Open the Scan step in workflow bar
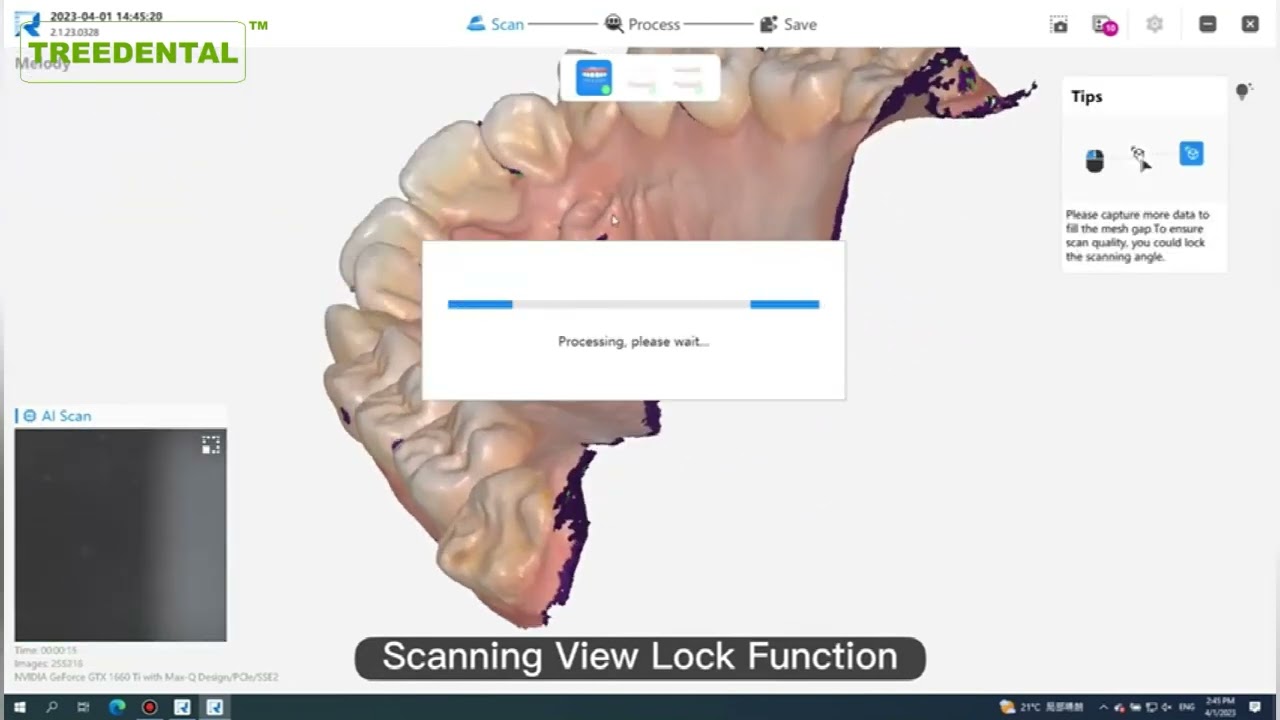This screenshot has height=720, width=1280. point(495,24)
